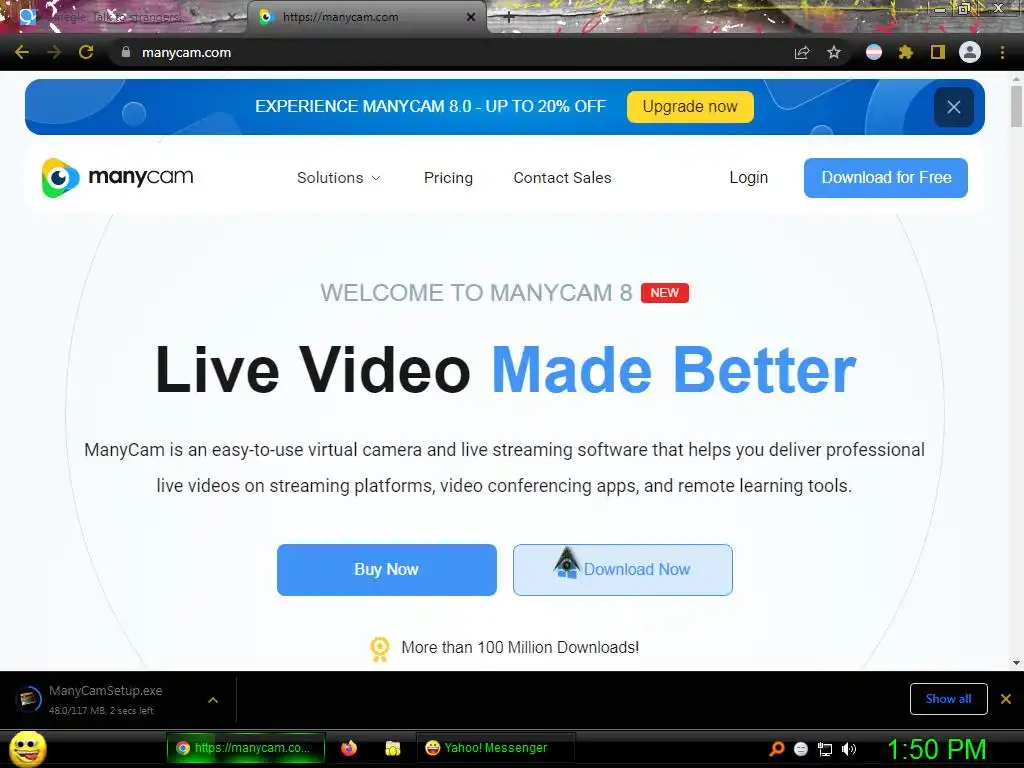Click the ManyCamSetup.exe download item

click(x=104, y=699)
